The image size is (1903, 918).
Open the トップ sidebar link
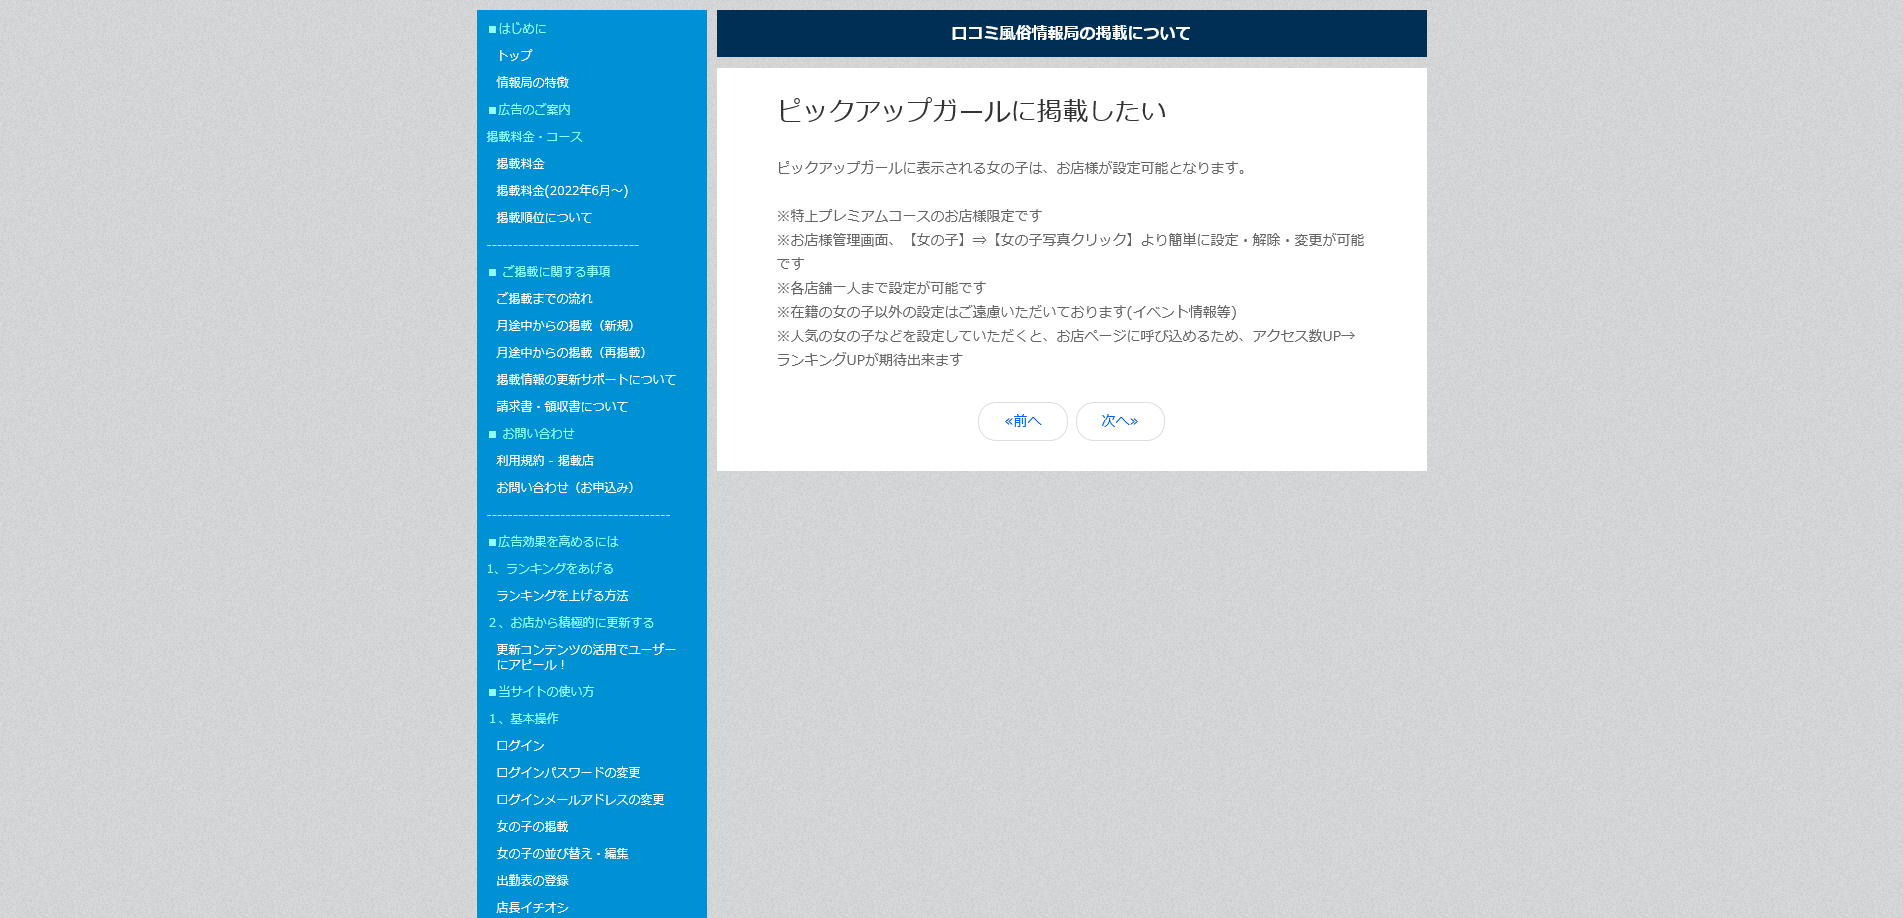514,56
